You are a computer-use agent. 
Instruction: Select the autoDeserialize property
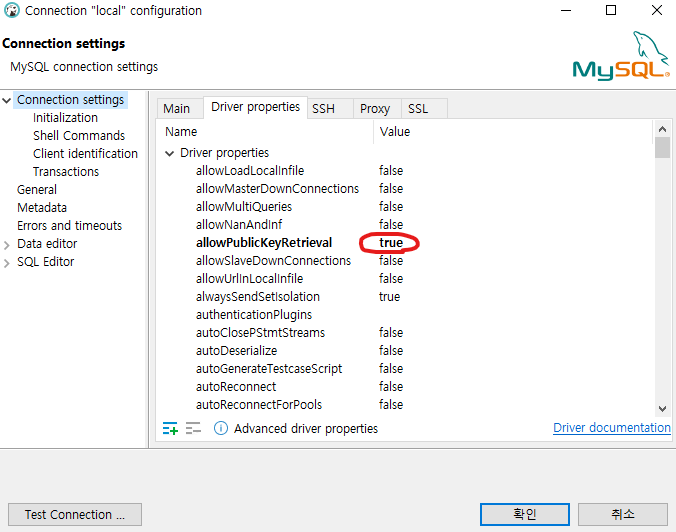[x=236, y=351]
